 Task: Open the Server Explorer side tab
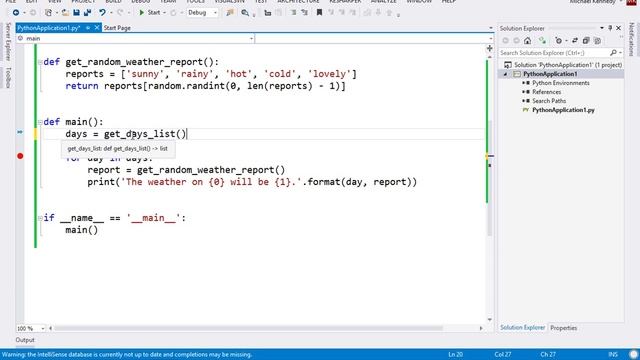(7, 42)
